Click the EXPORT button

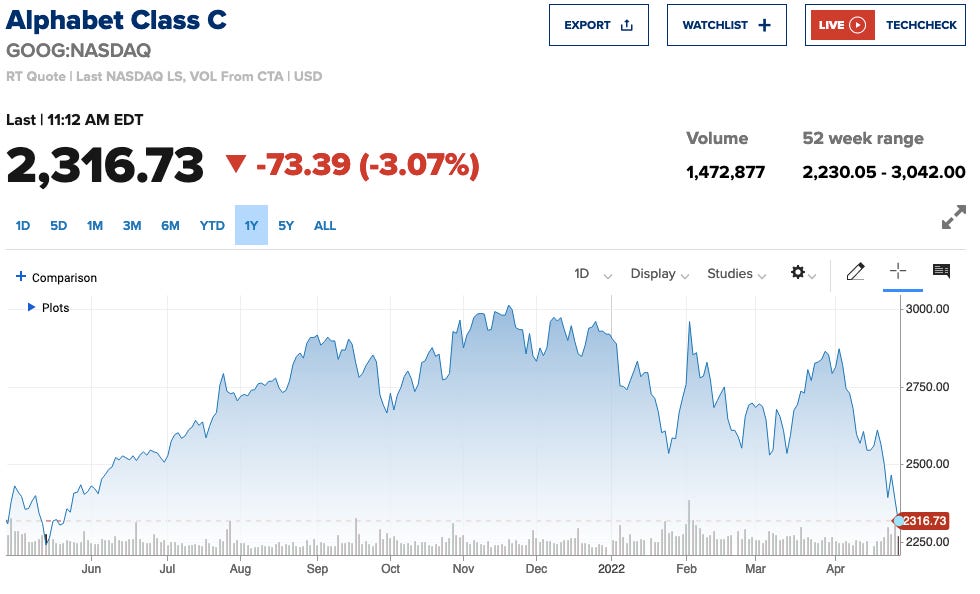point(598,25)
